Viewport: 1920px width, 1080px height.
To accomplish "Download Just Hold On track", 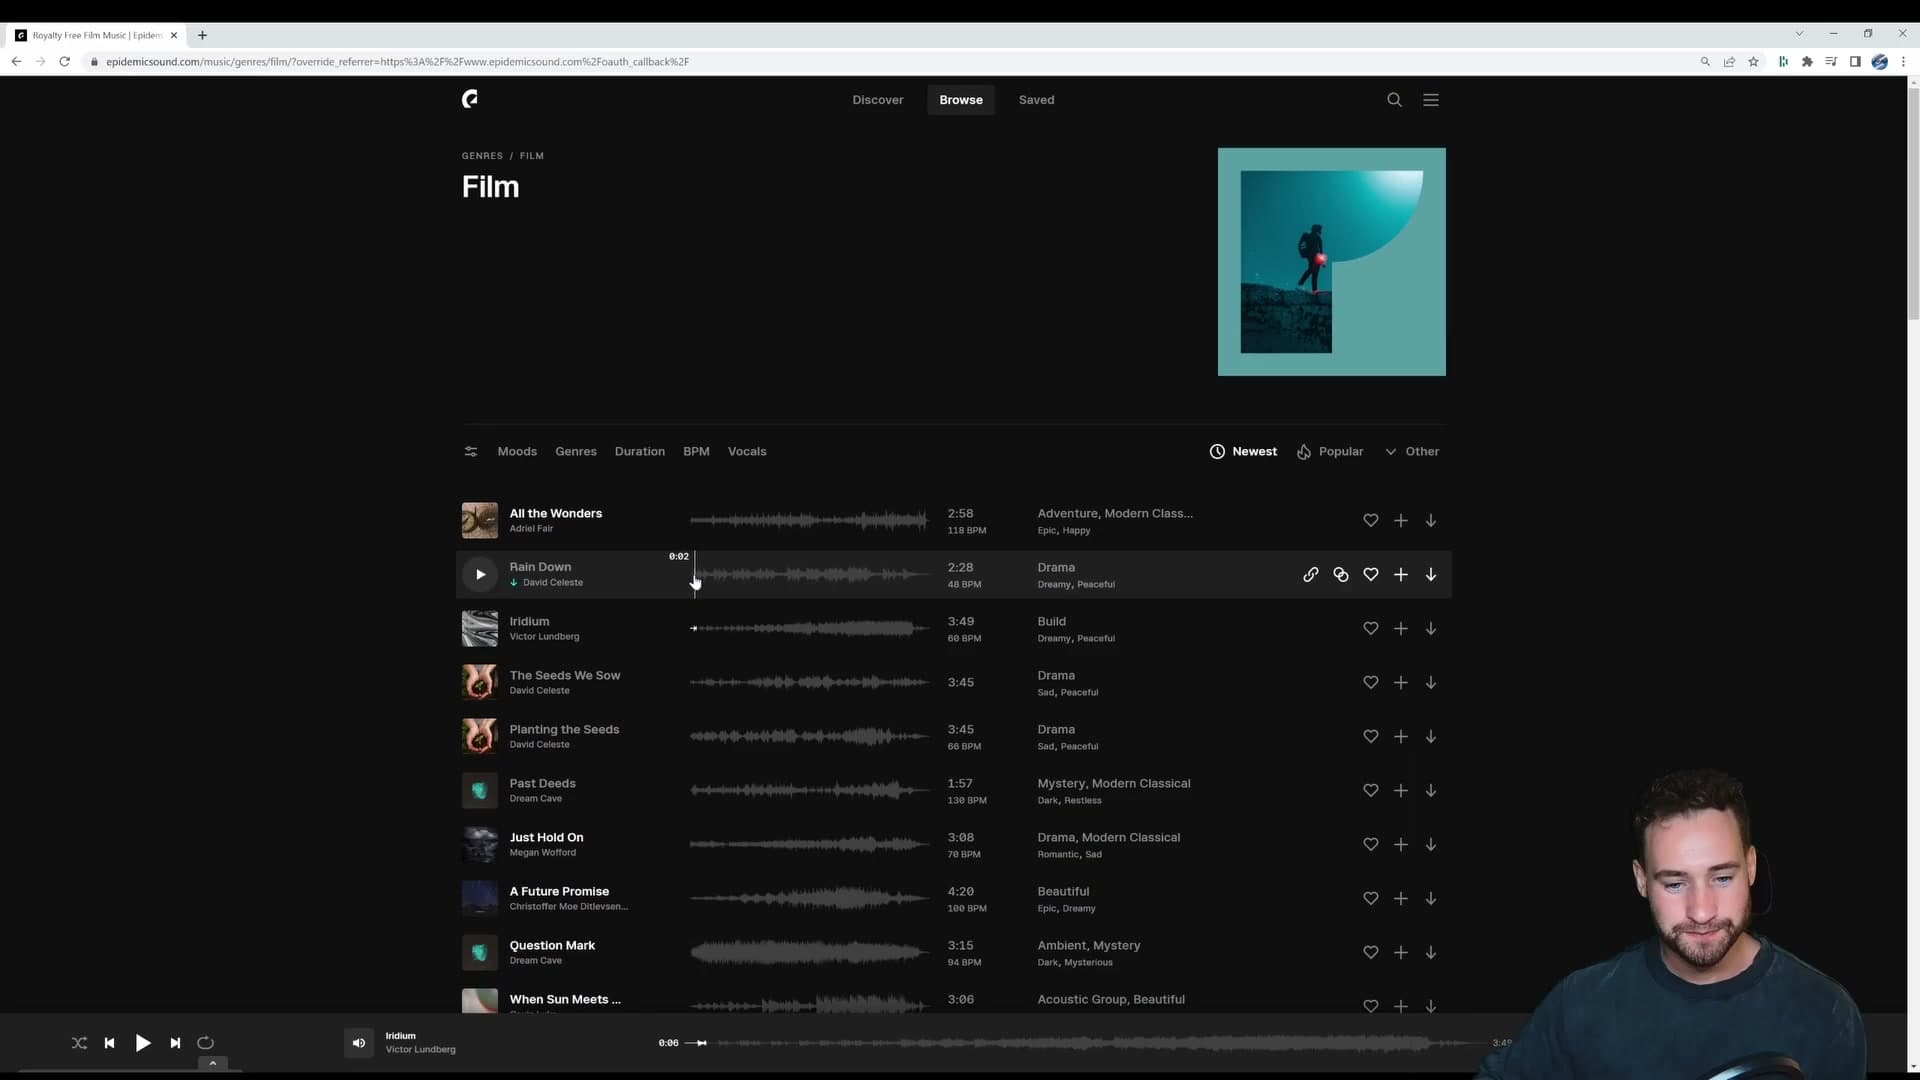I will (x=1431, y=844).
